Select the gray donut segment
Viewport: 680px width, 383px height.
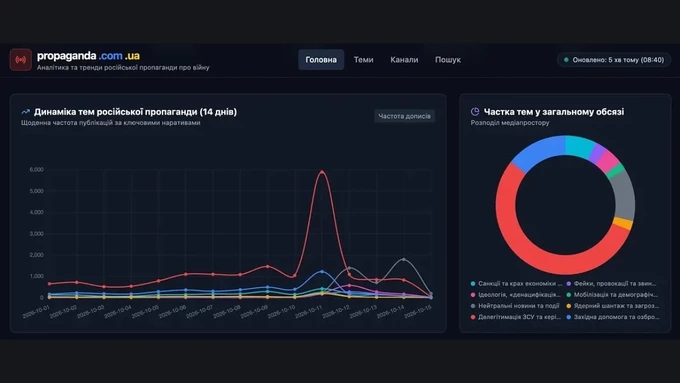[624, 195]
